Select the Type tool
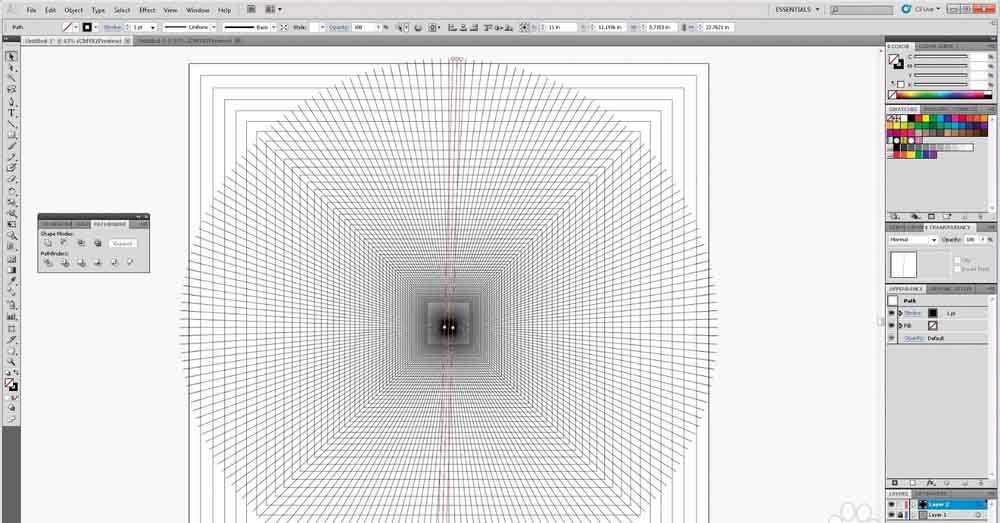Viewport: 1000px width, 523px height. tap(11, 113)
